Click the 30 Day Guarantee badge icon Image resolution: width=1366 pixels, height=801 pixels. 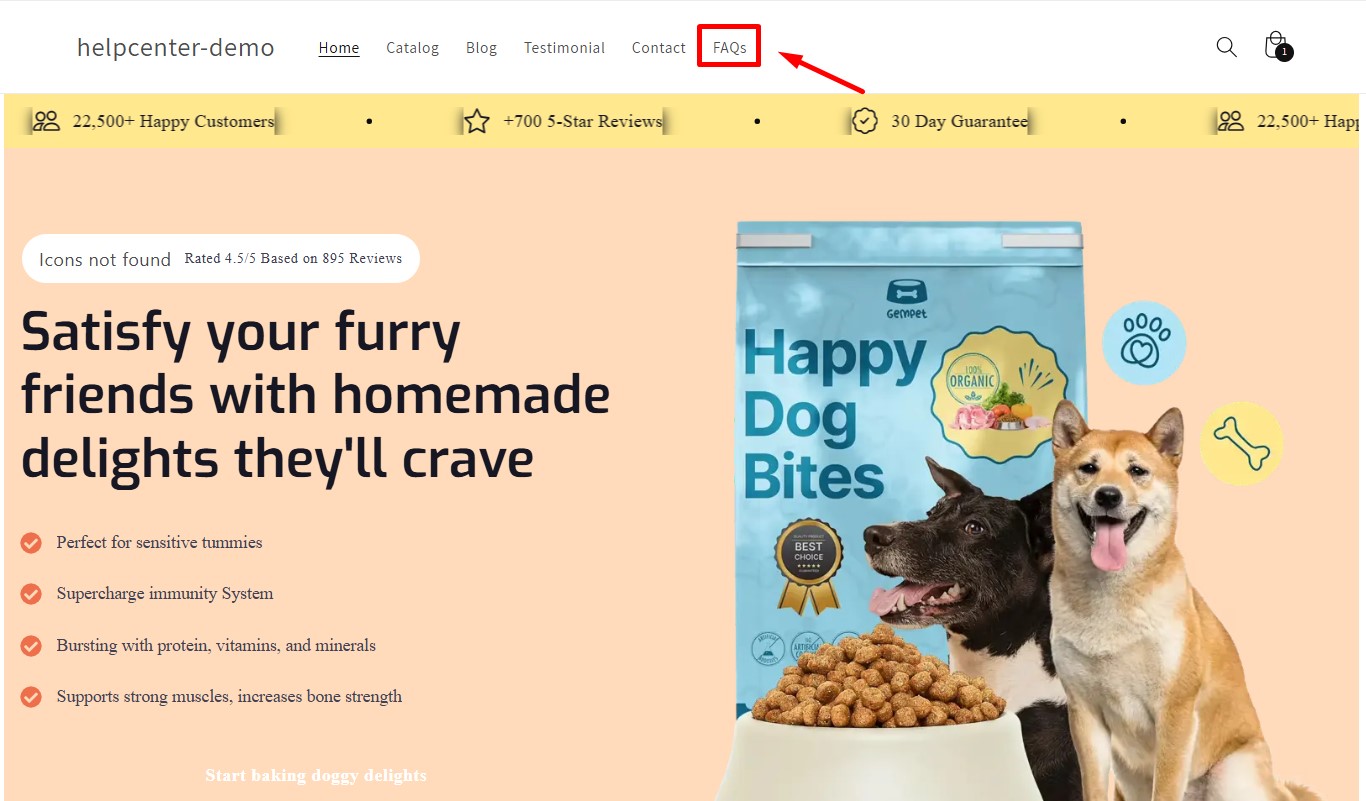(865, 121)
